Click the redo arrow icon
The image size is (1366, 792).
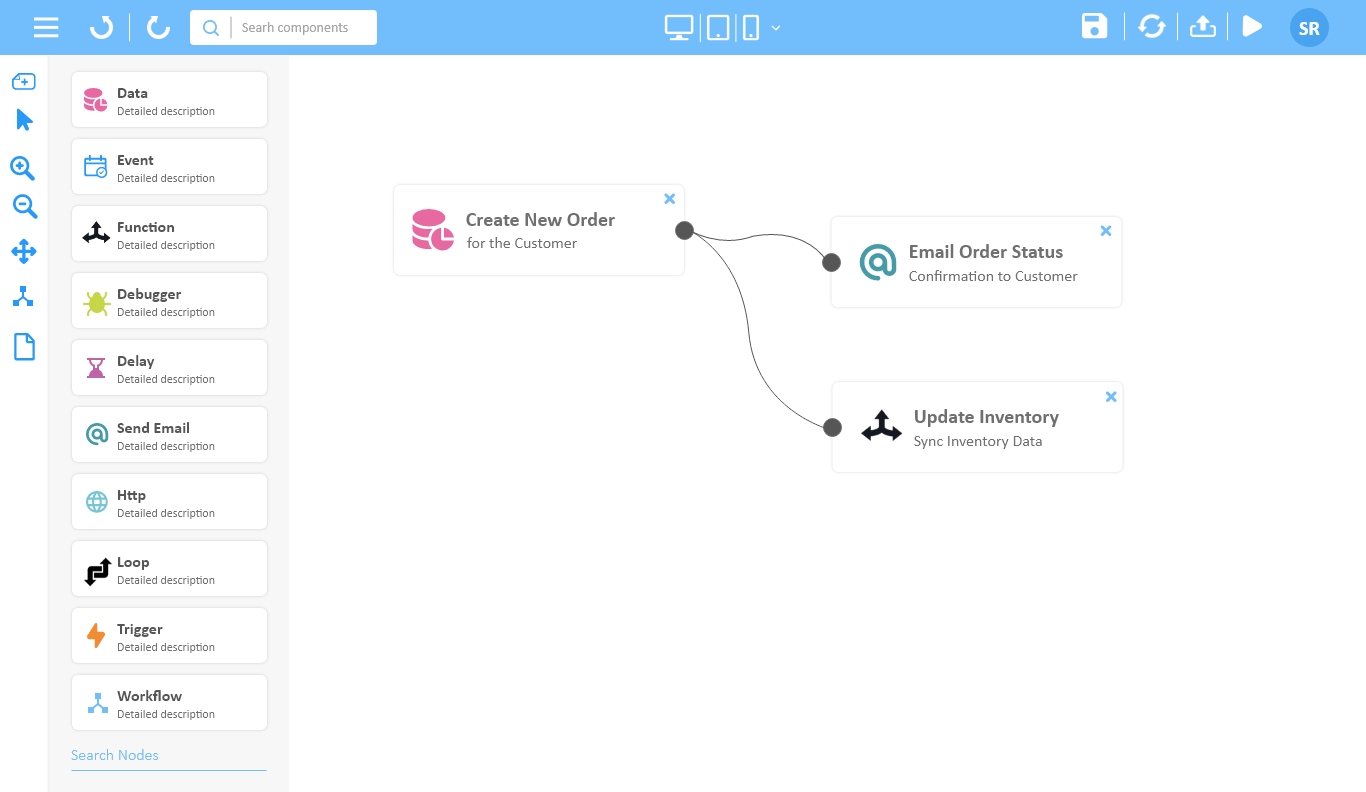tap(158, 27)
